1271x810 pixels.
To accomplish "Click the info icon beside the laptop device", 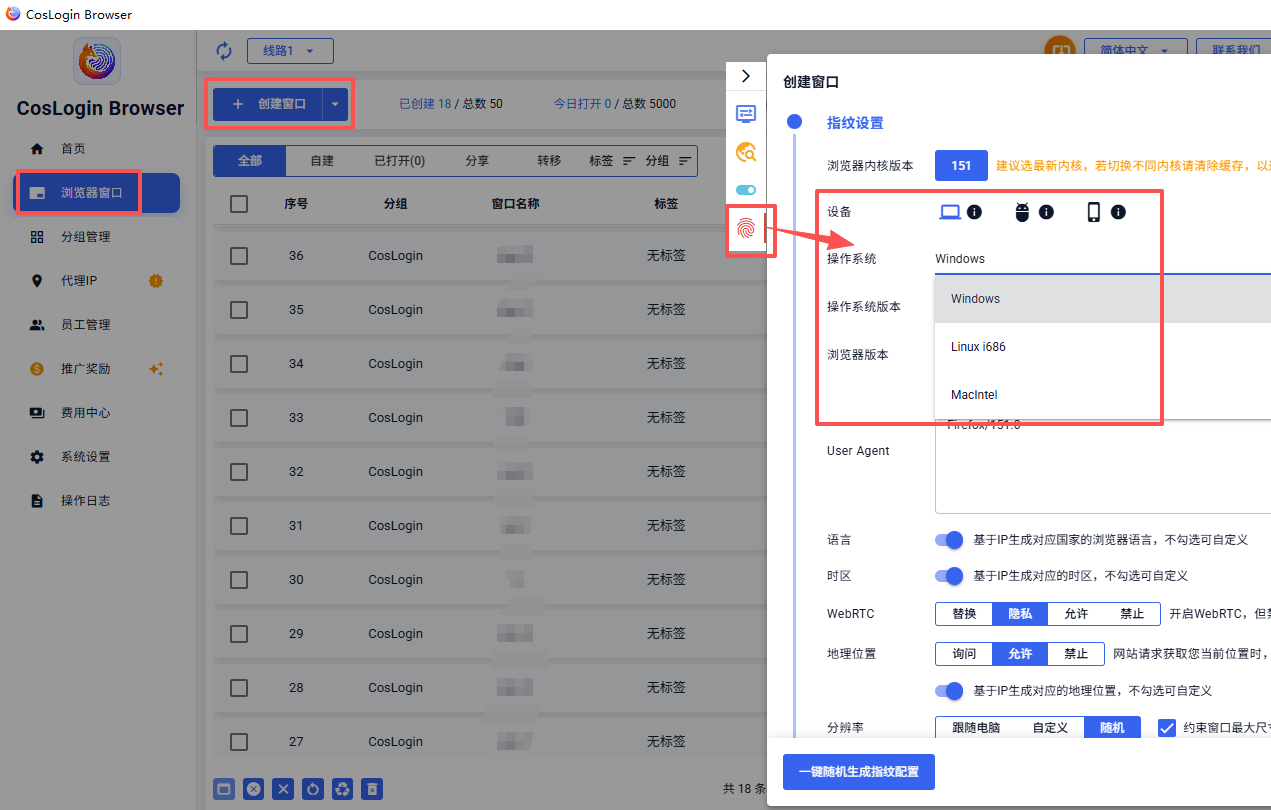I will coord(975,212).
